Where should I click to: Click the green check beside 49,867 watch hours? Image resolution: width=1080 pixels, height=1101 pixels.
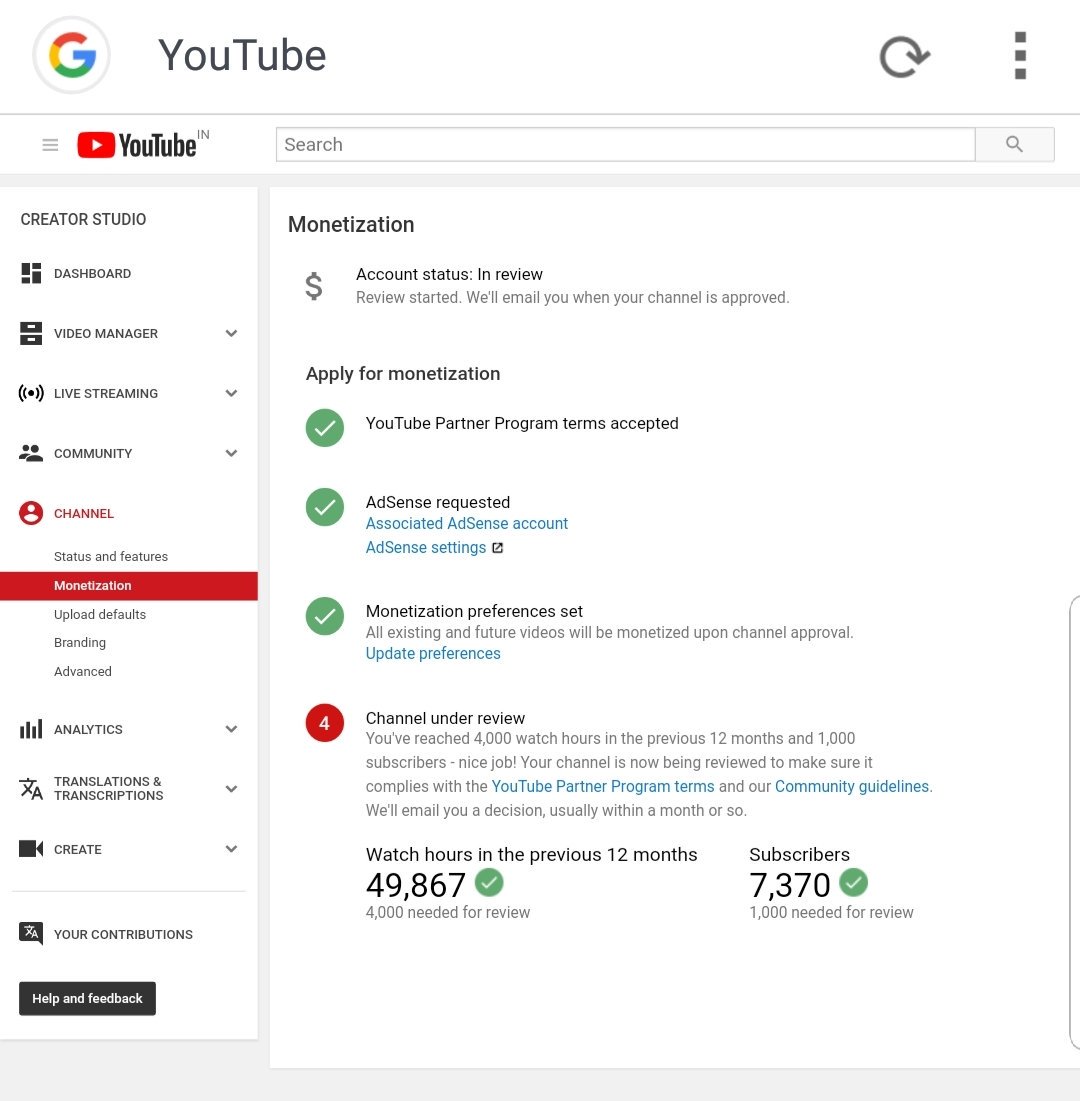(489, 883)
